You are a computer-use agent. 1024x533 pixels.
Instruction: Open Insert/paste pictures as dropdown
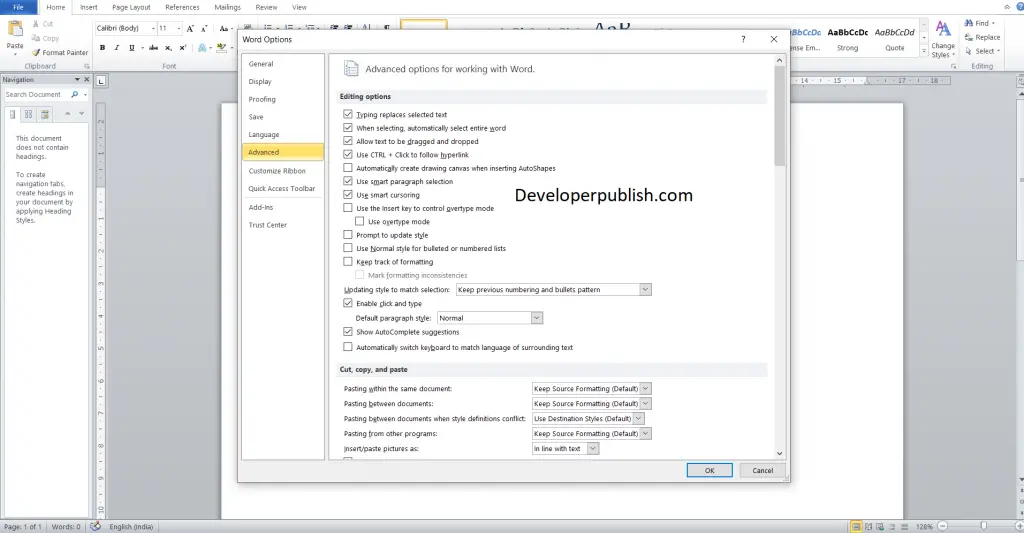coord(566,449)
